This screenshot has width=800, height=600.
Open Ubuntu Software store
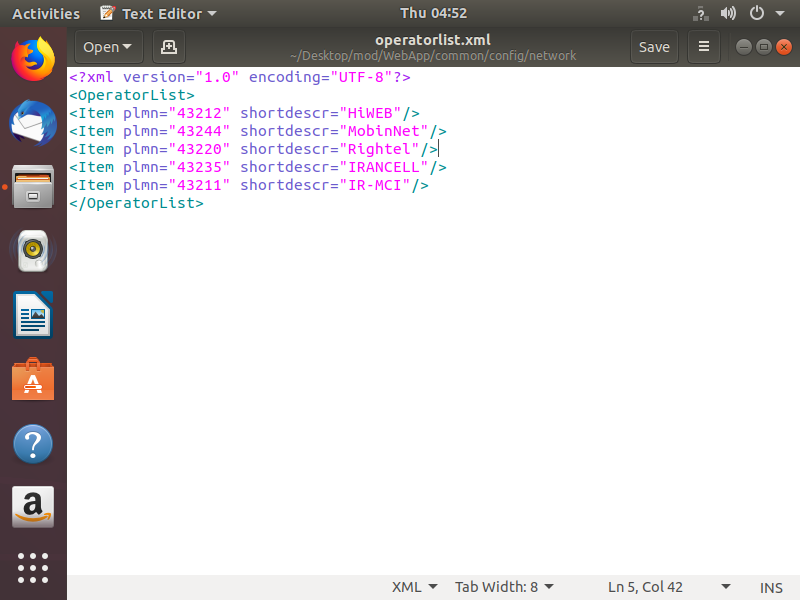pos(33,379)
